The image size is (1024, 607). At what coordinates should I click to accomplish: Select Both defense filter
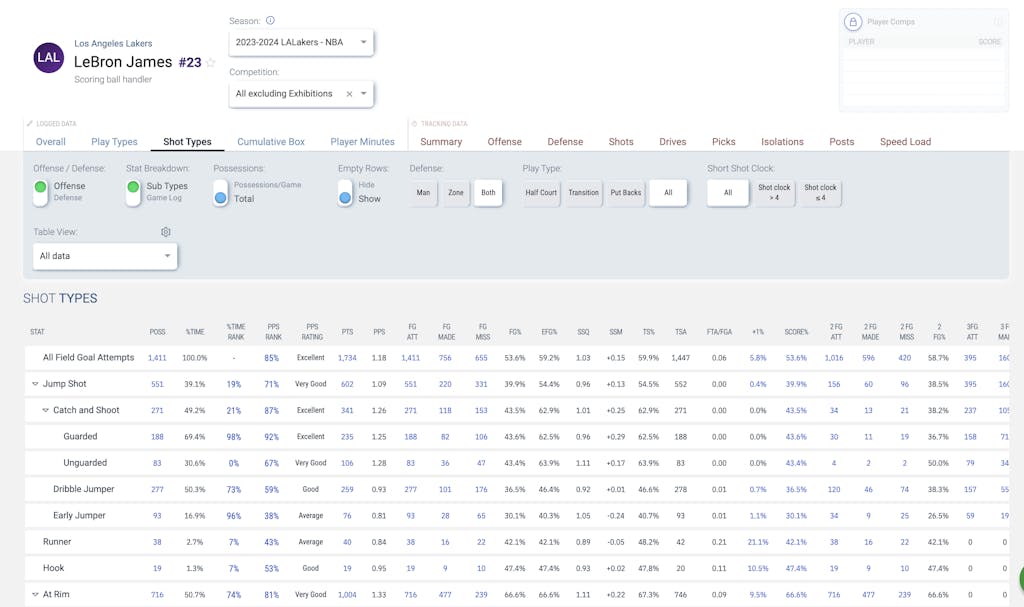[488, 193]
